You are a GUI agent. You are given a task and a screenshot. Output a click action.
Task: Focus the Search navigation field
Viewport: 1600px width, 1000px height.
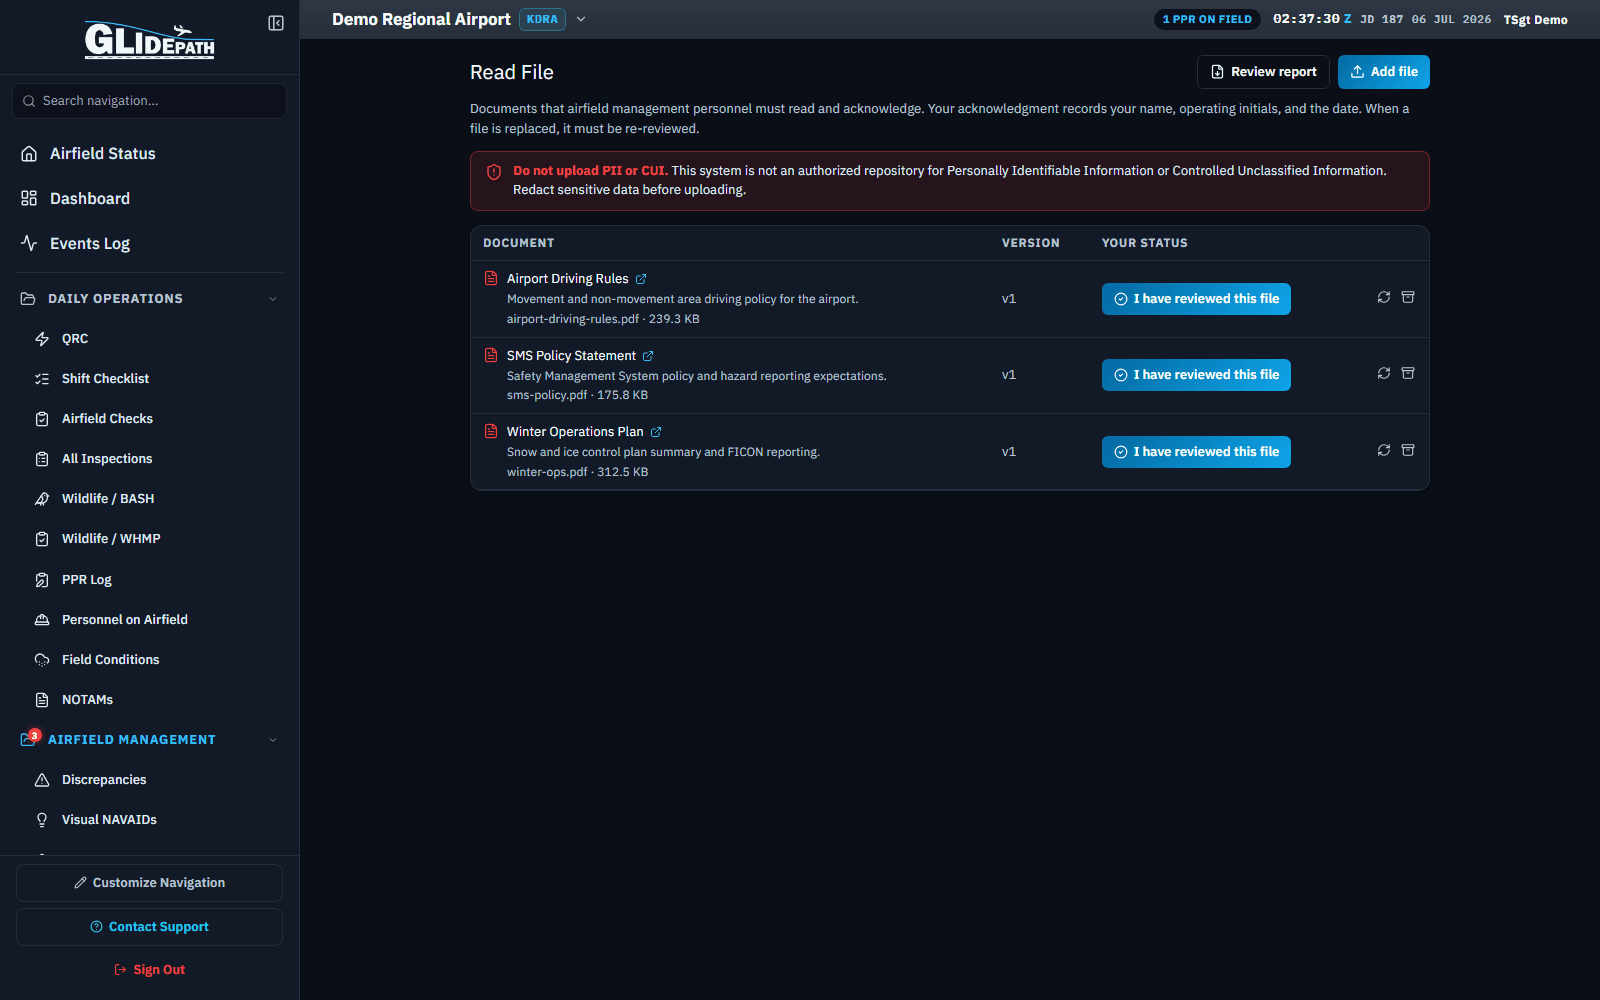(149, 101)
